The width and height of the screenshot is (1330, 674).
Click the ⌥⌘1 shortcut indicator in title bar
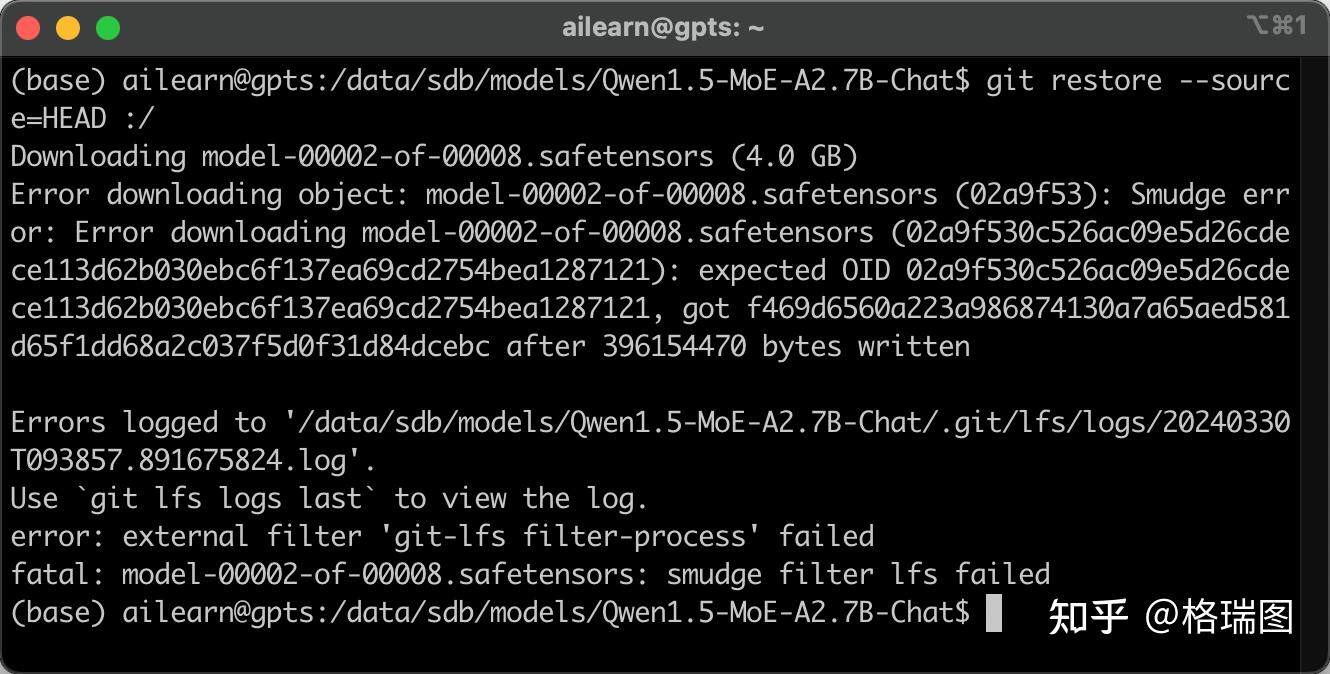pos(1277,27)
